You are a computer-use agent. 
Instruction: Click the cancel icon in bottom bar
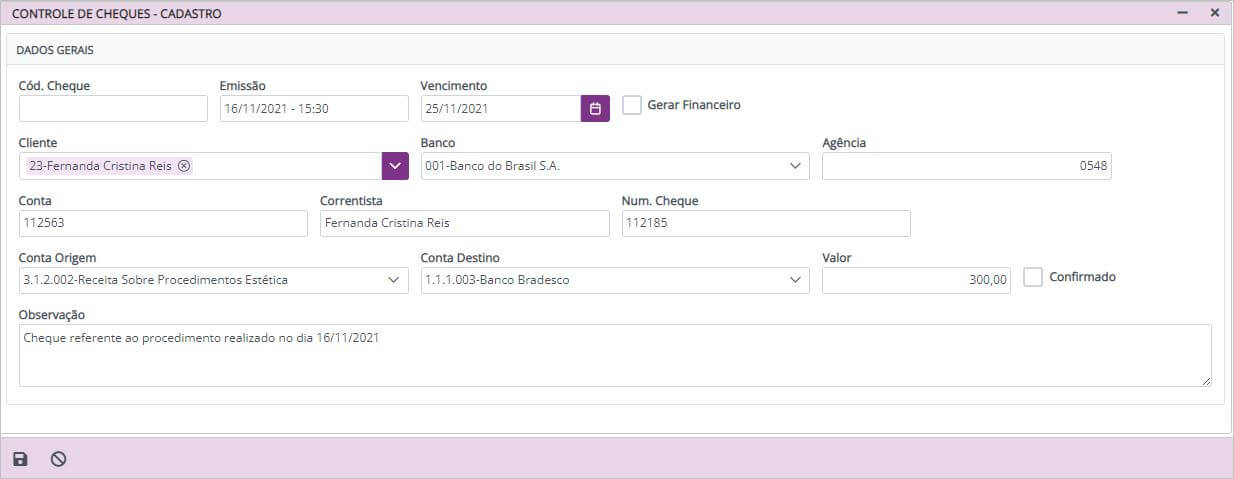pyautogui.click(x=58, y=459)
